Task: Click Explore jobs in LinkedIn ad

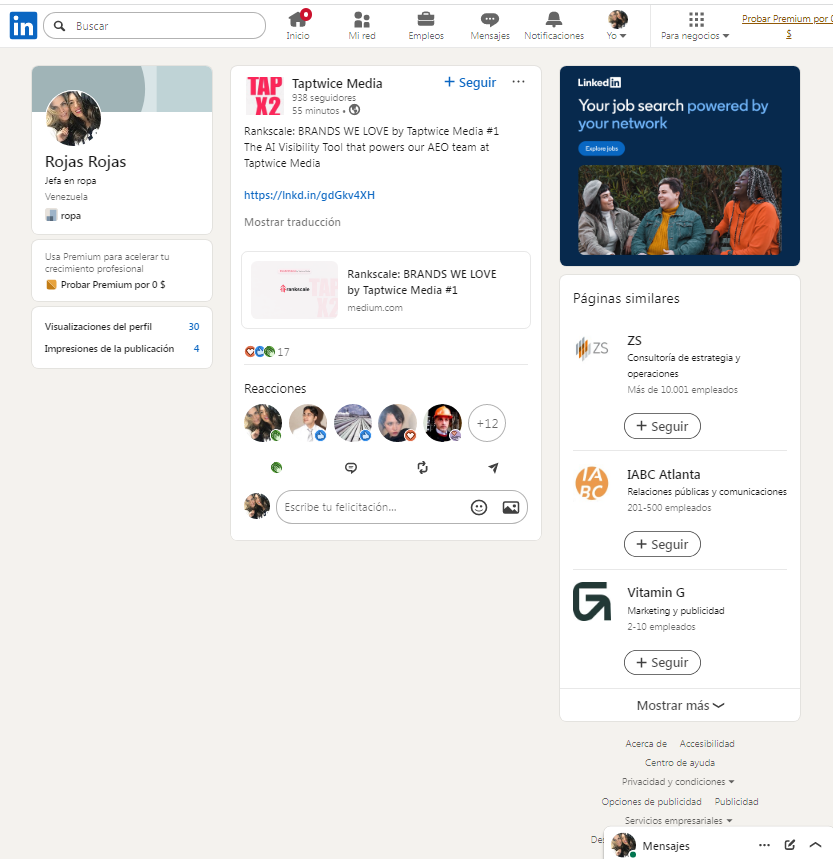Action: (601, 148)
